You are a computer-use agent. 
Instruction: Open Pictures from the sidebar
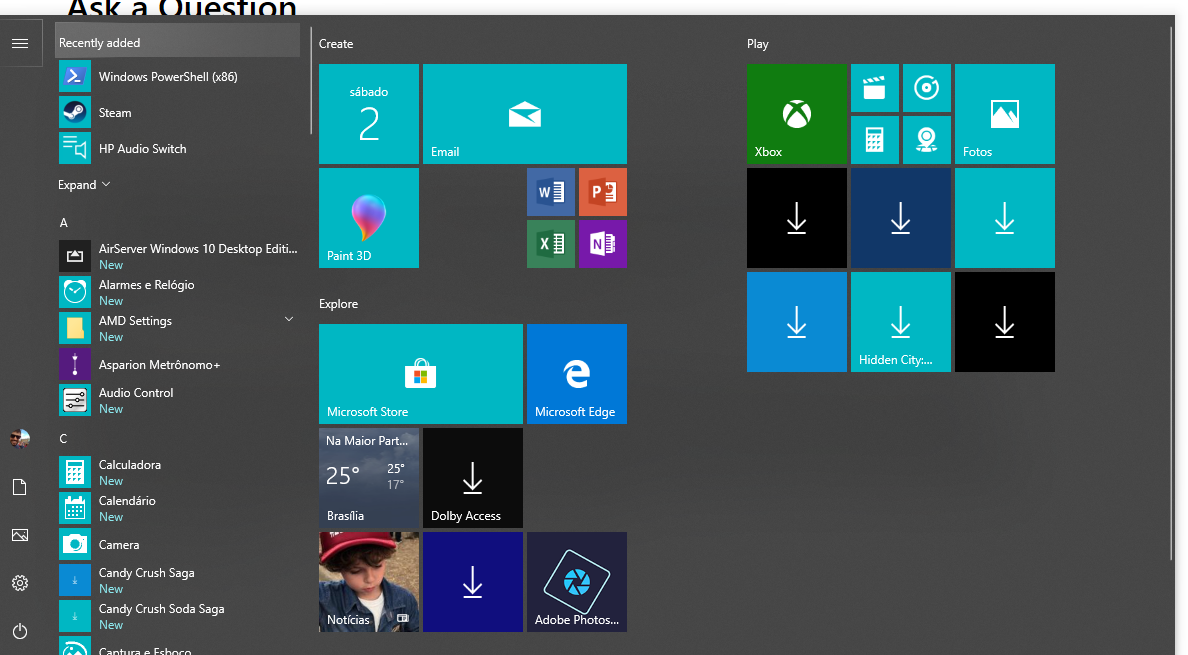point(20,535)
